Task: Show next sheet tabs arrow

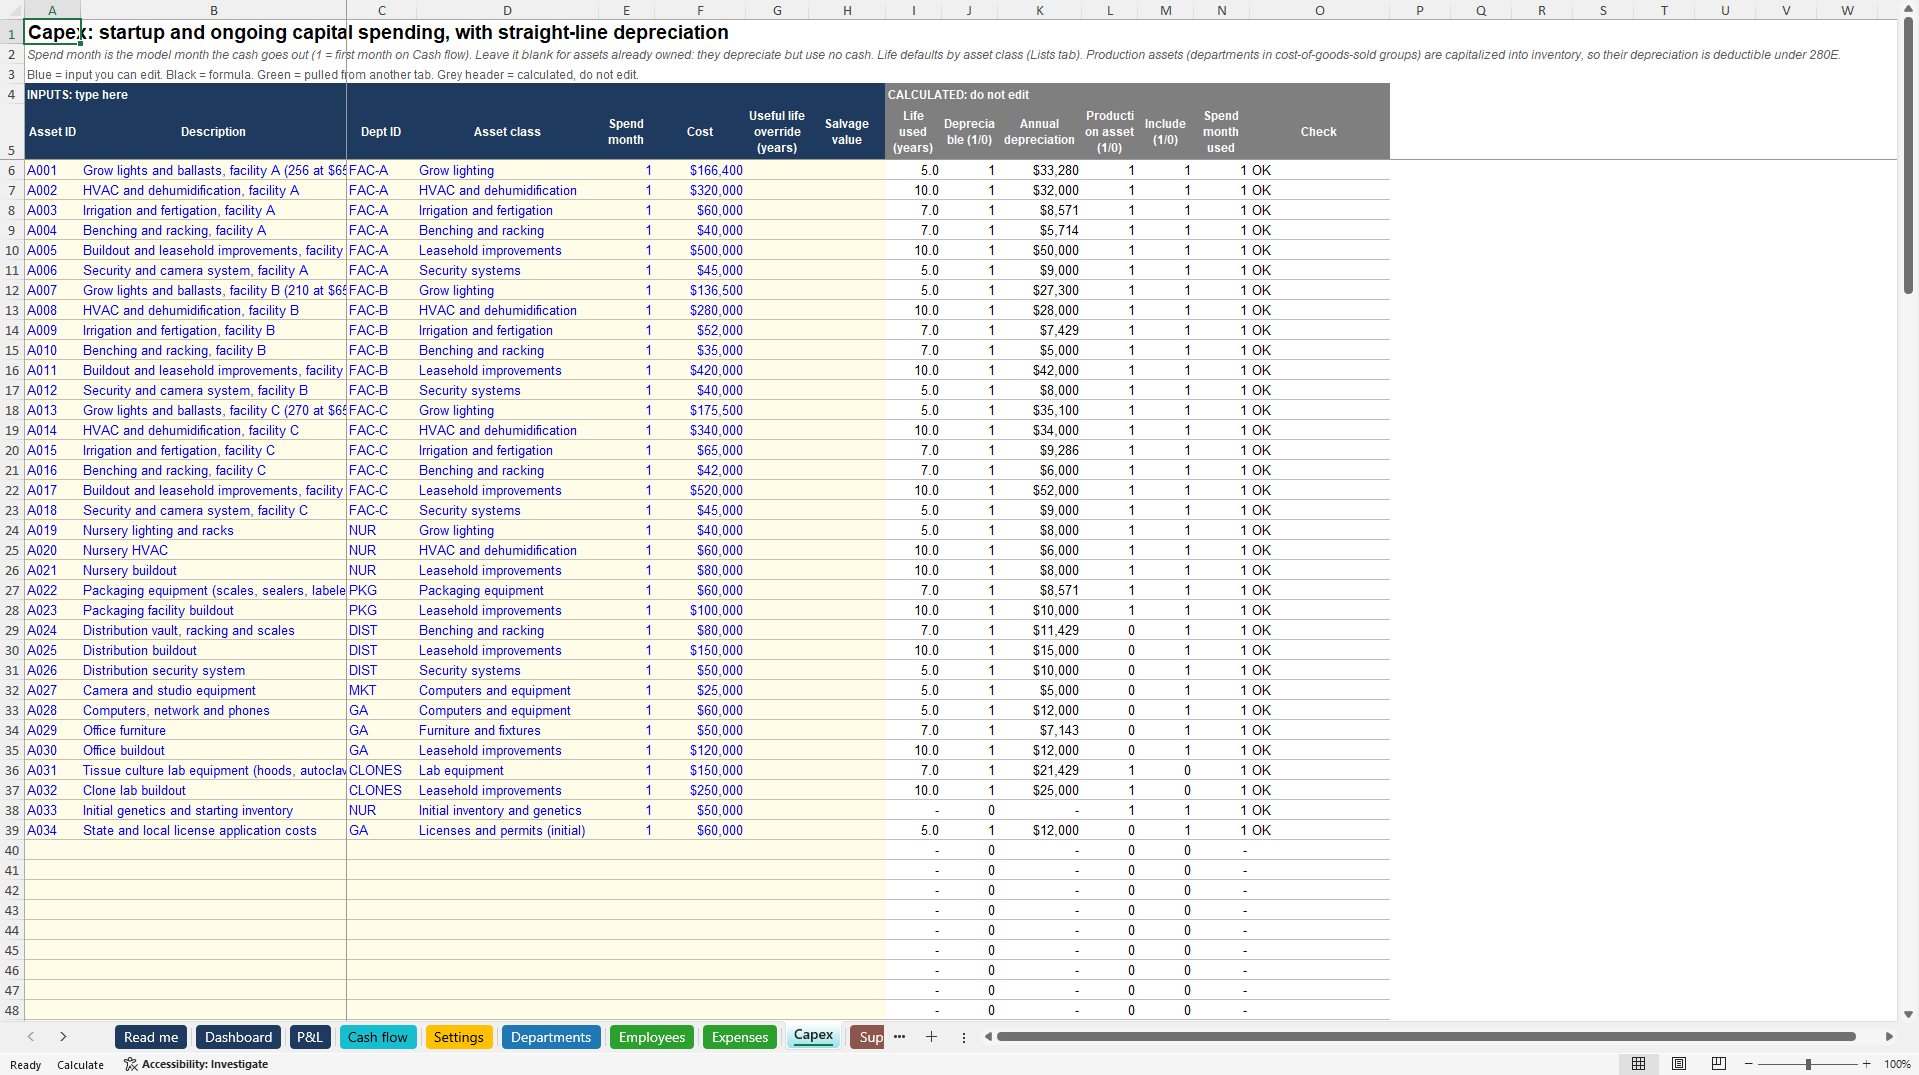Action: 63,1037
